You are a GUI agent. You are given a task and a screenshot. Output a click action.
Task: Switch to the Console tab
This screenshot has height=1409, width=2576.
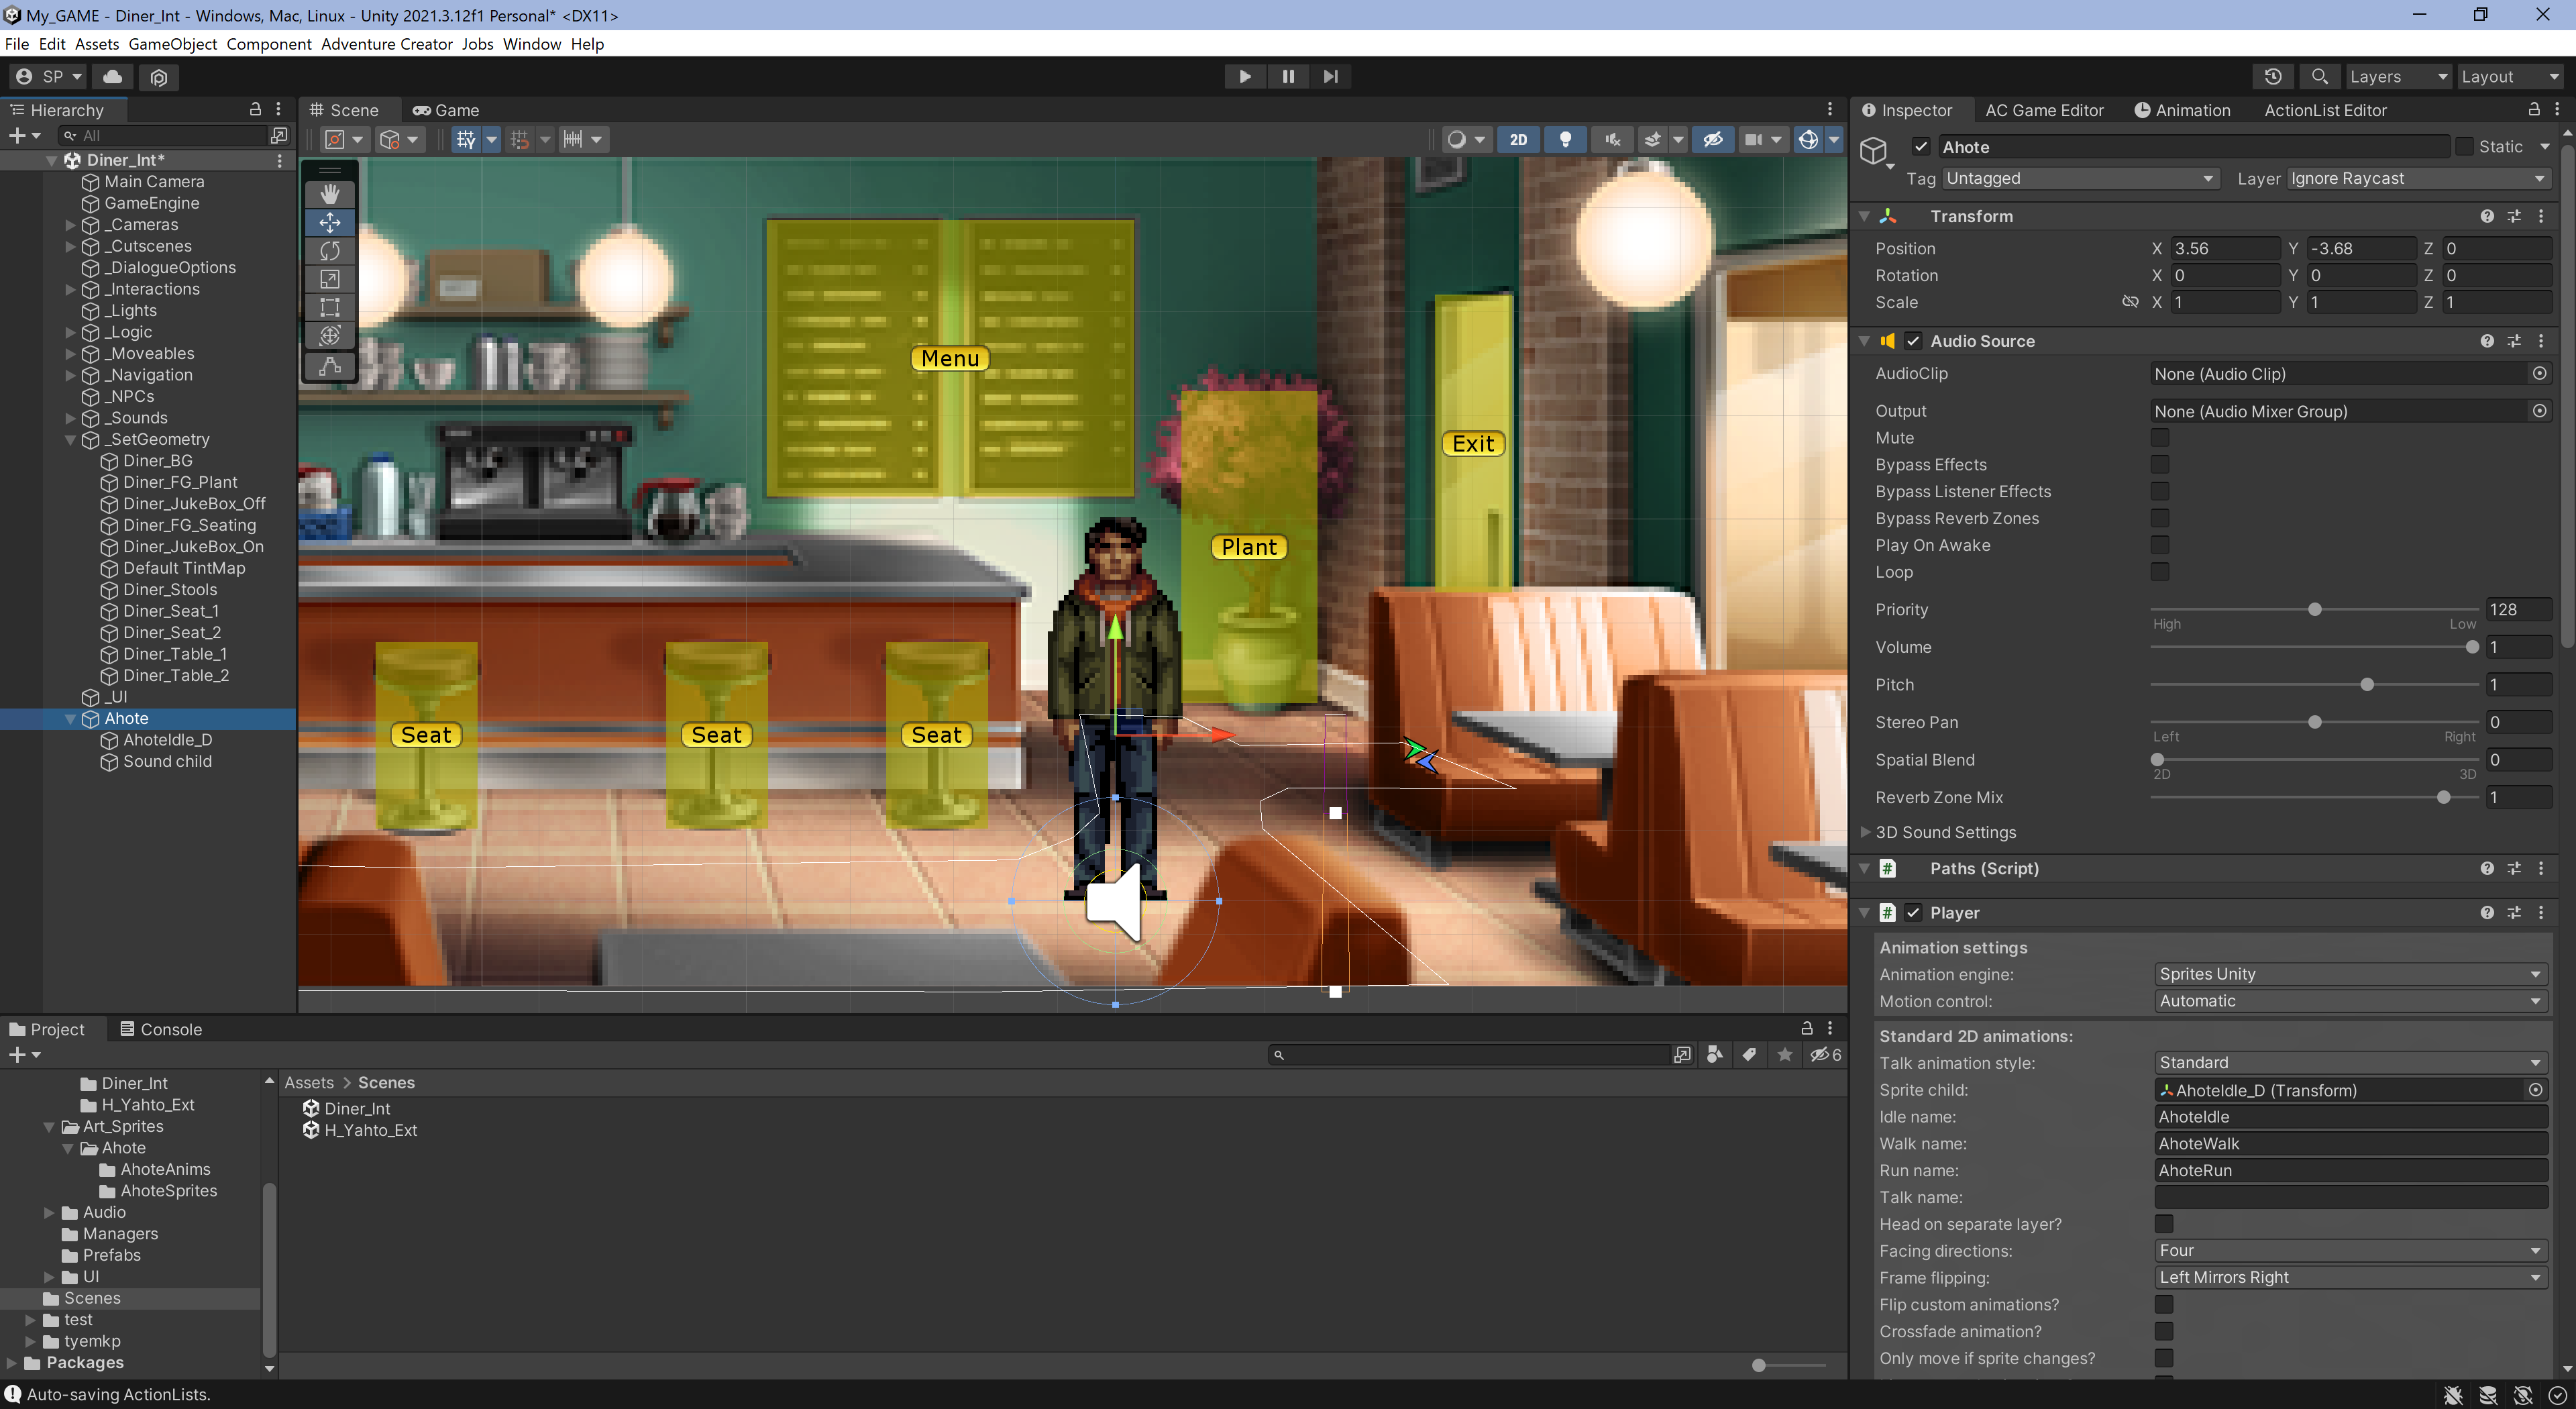pos(161,1029)
